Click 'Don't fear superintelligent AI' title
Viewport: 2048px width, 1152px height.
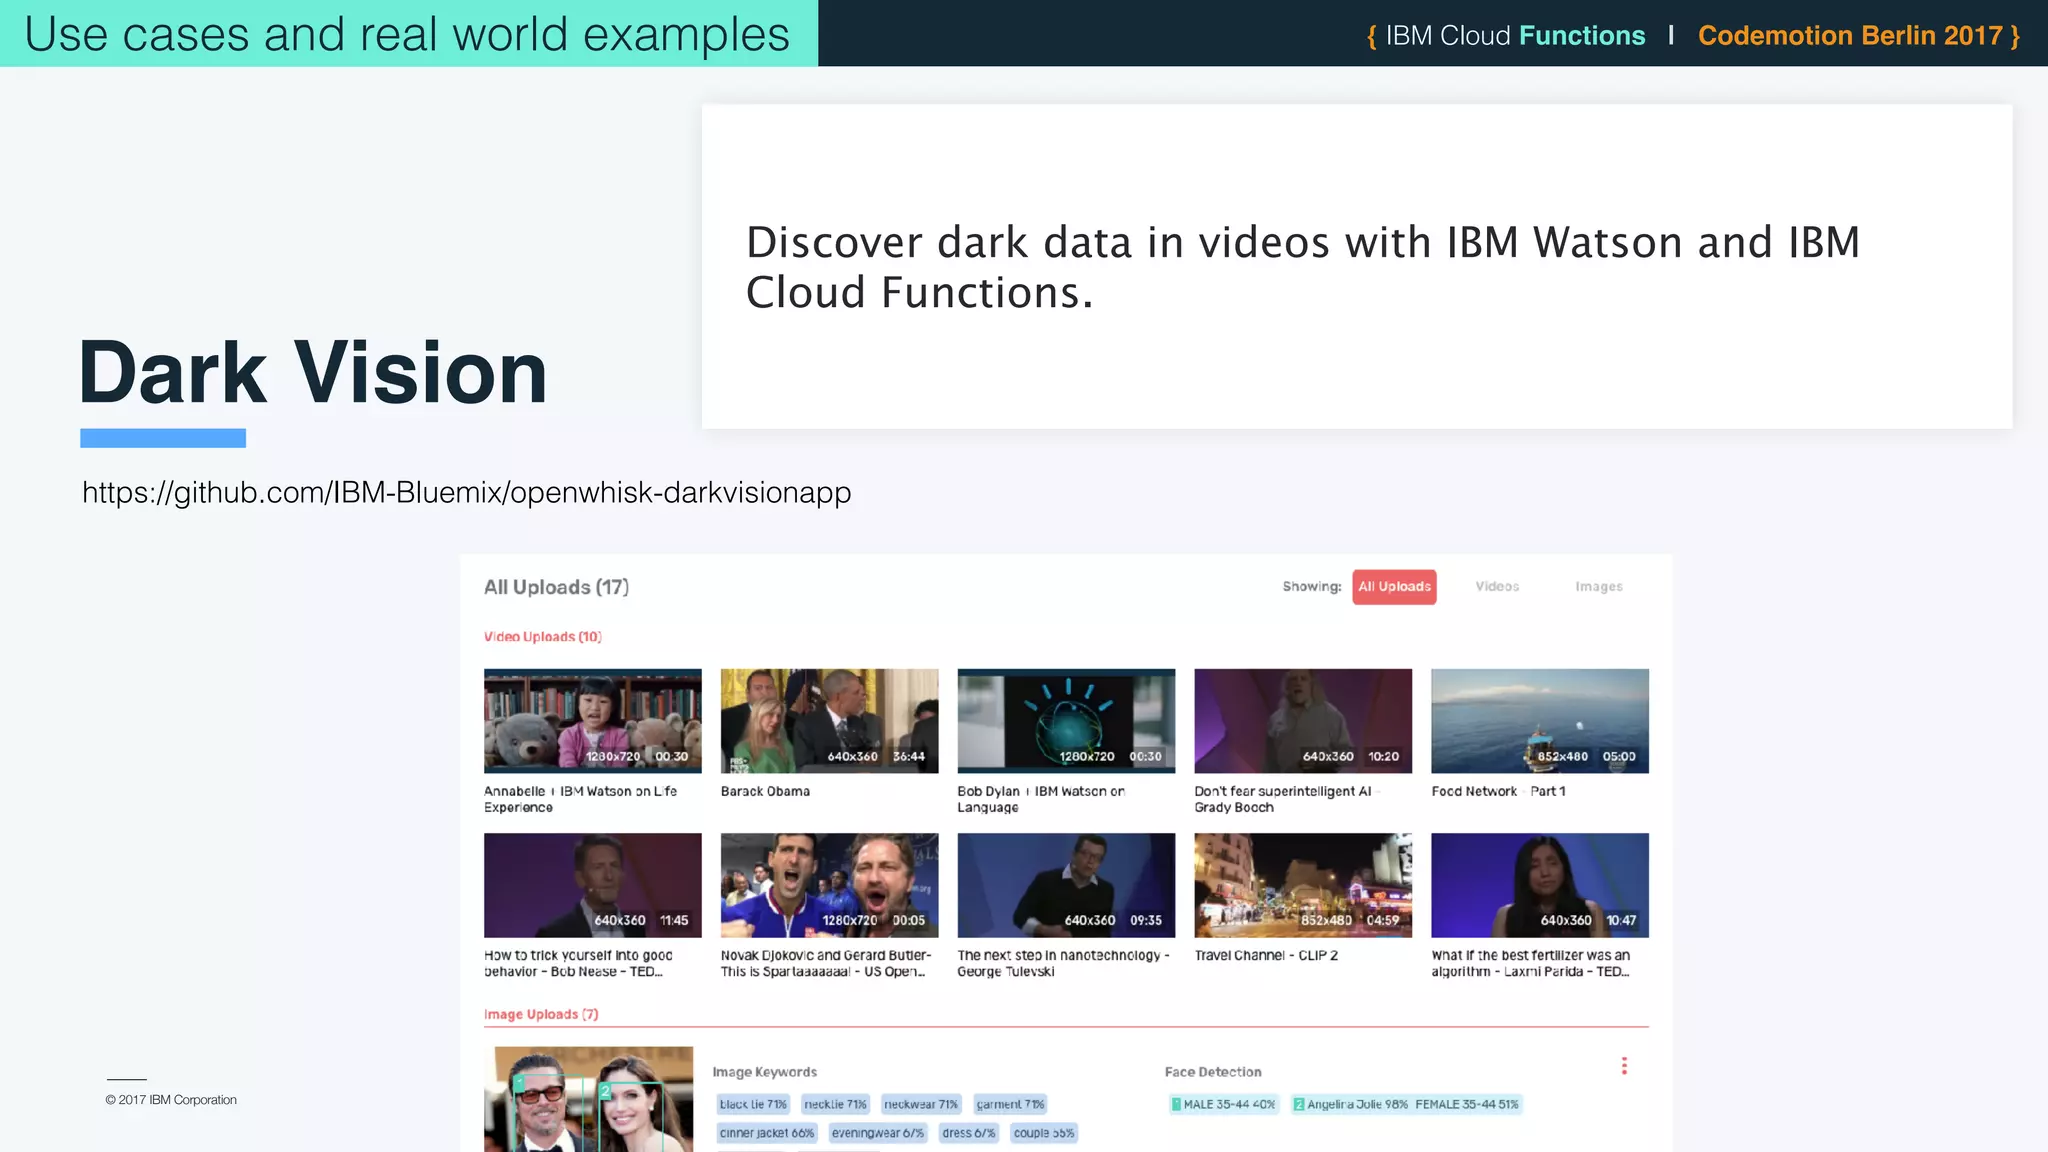click(x=1286, y=799)
